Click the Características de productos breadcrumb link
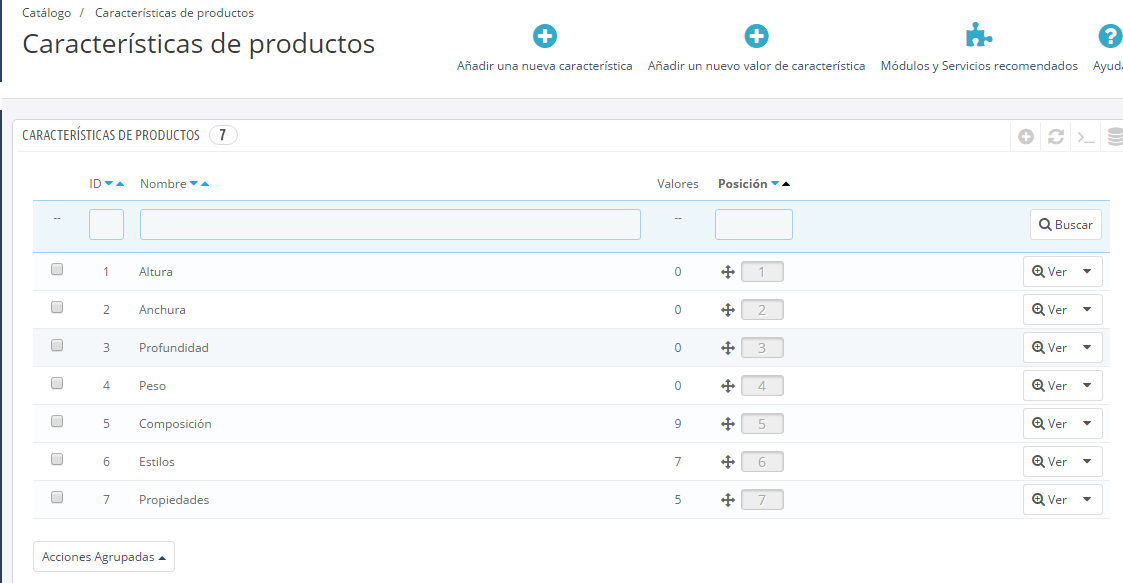 pyautogui.click(x=174, y=13)
